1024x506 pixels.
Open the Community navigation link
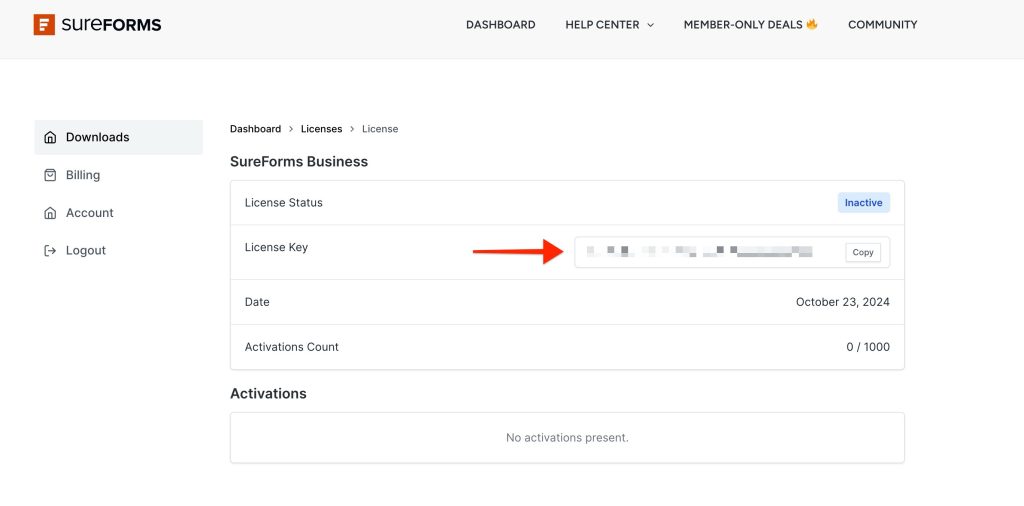coord(882,25)
